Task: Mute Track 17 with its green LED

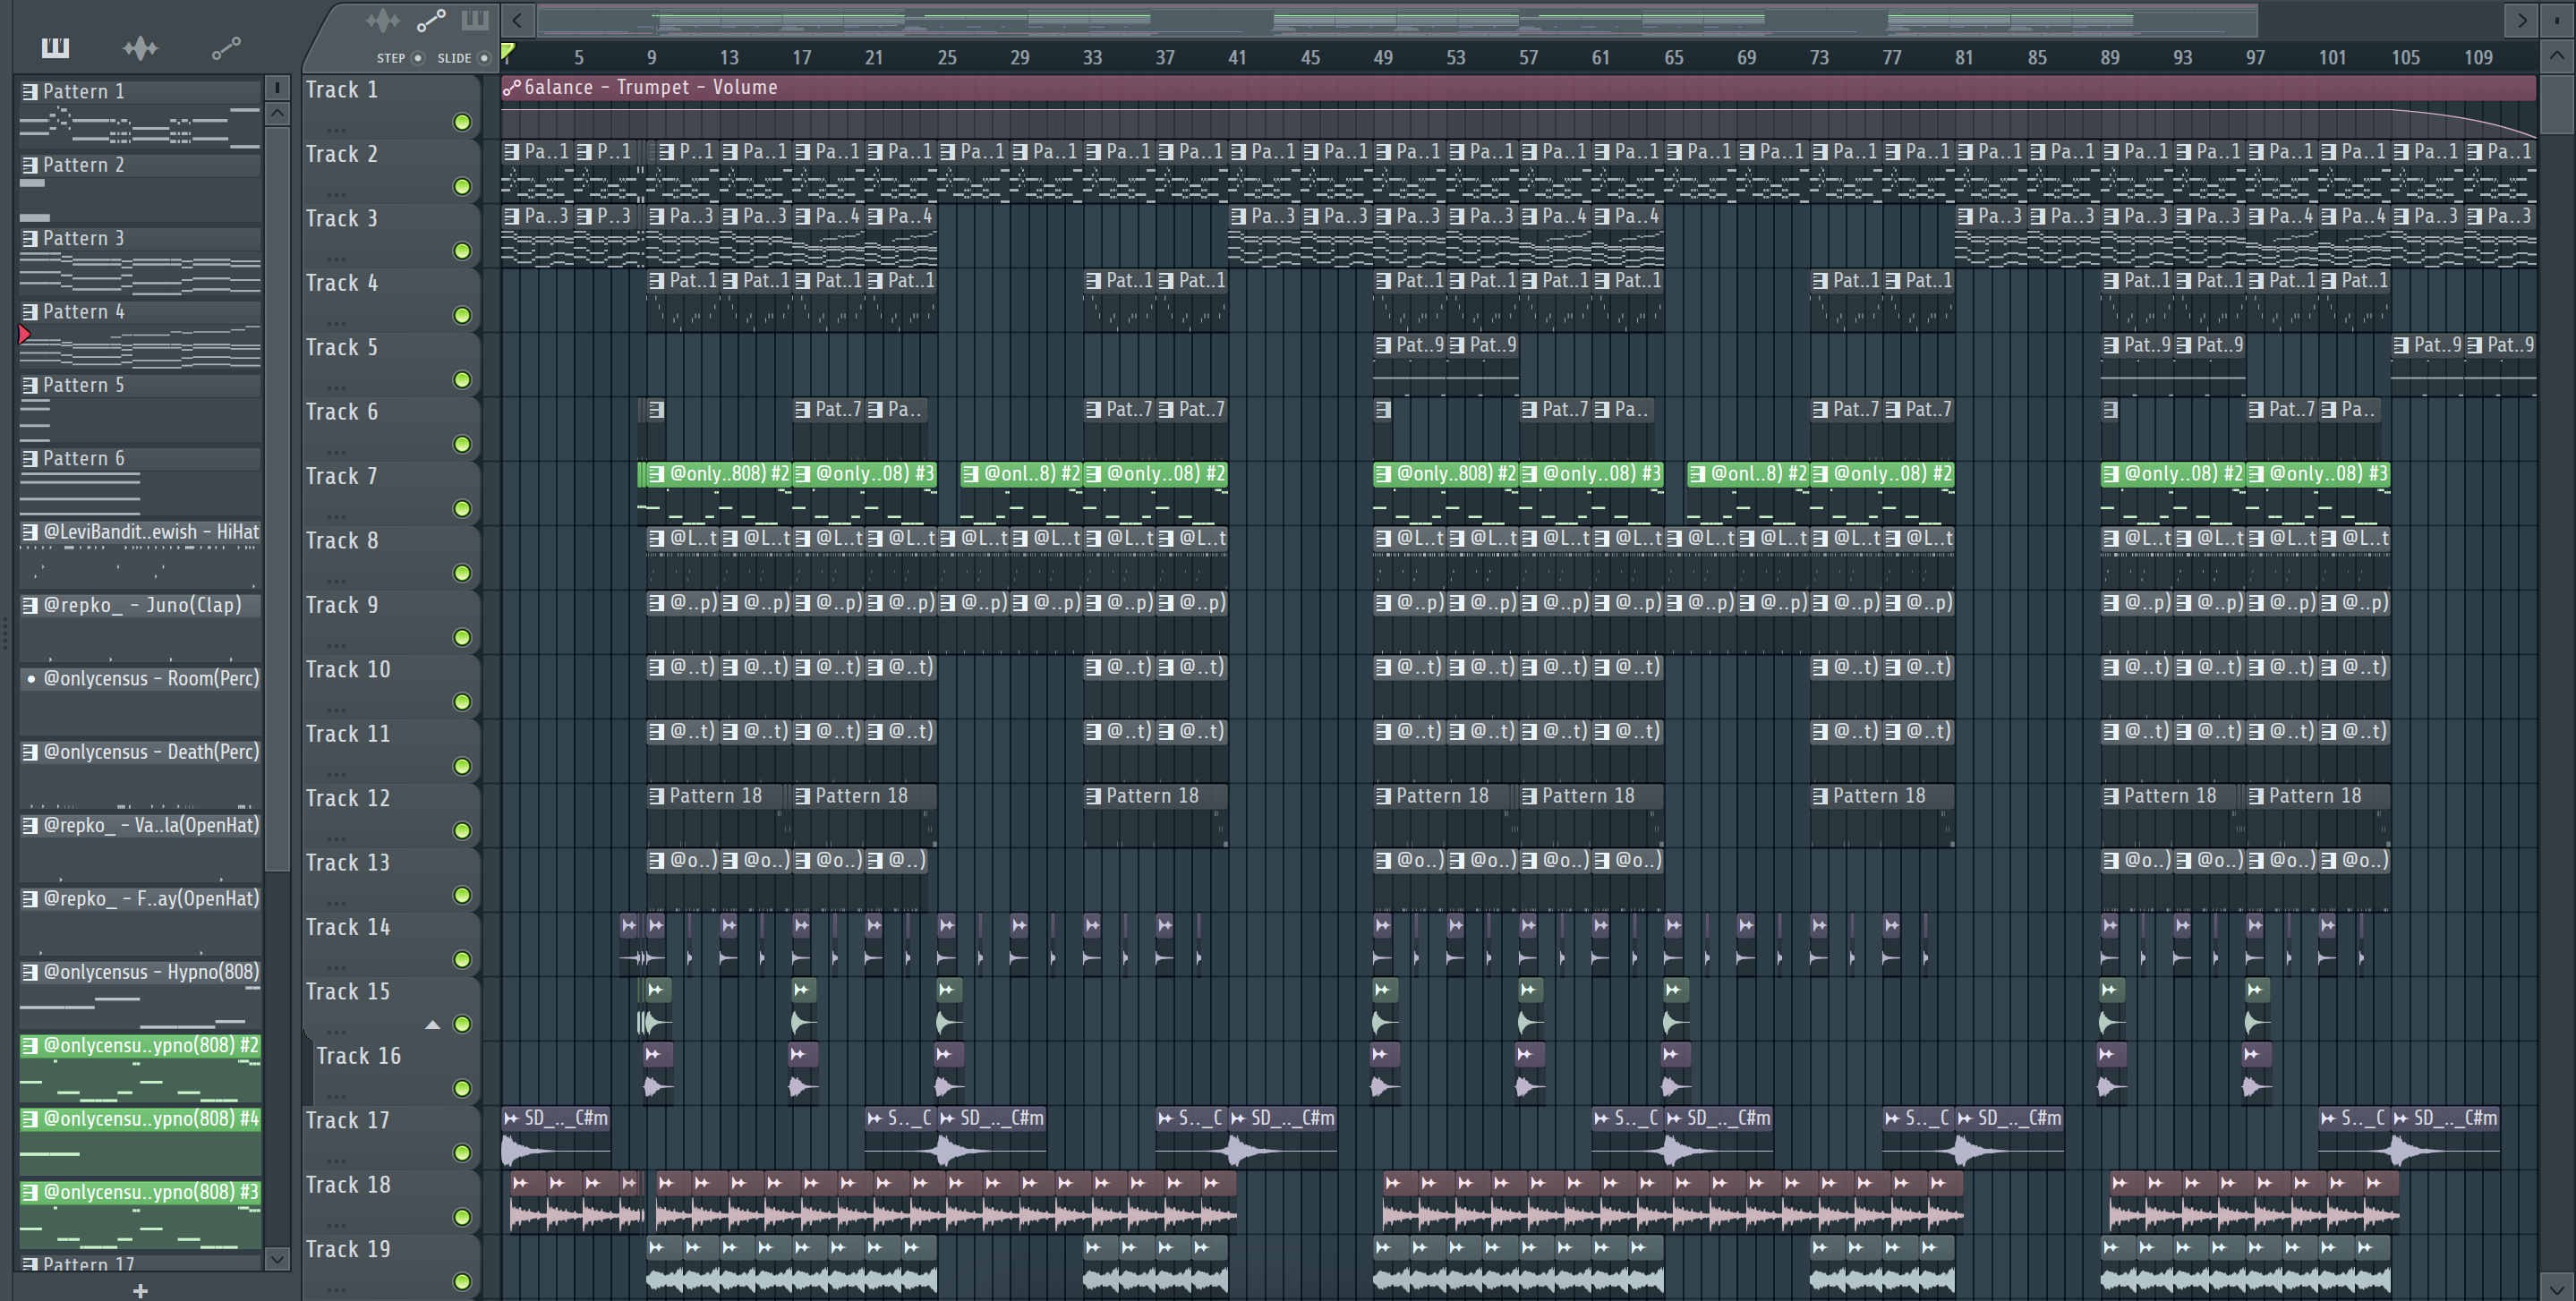Action: tap(462, 1152)
